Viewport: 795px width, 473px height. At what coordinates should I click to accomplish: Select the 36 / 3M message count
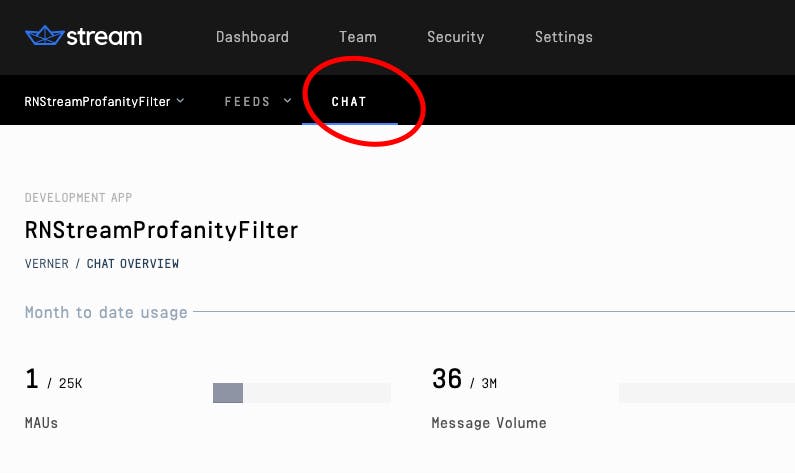(464, 380)
